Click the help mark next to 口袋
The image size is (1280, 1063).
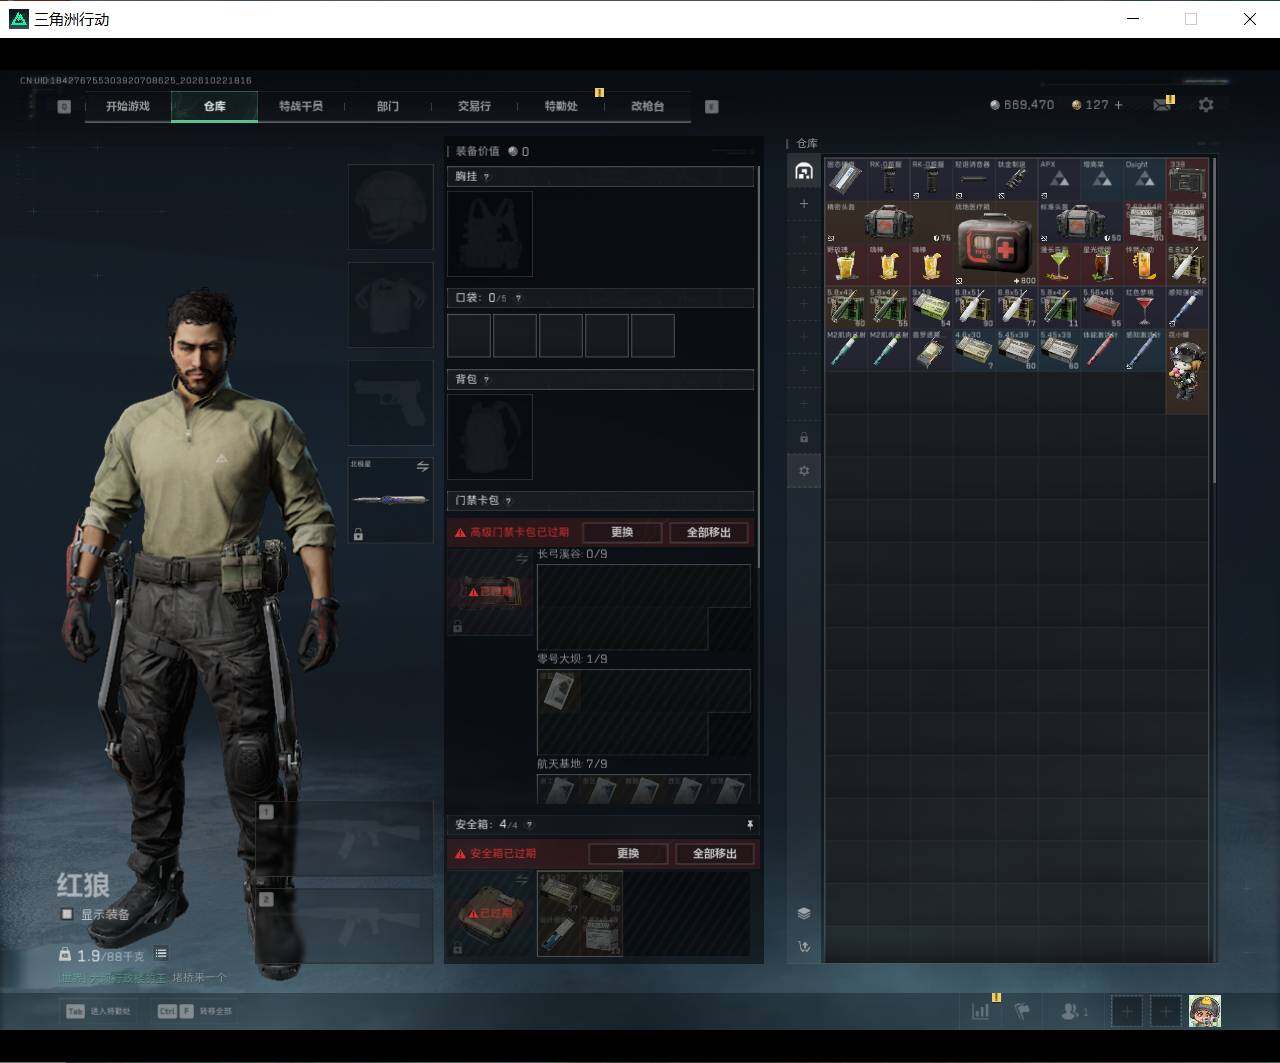(517, 298)
